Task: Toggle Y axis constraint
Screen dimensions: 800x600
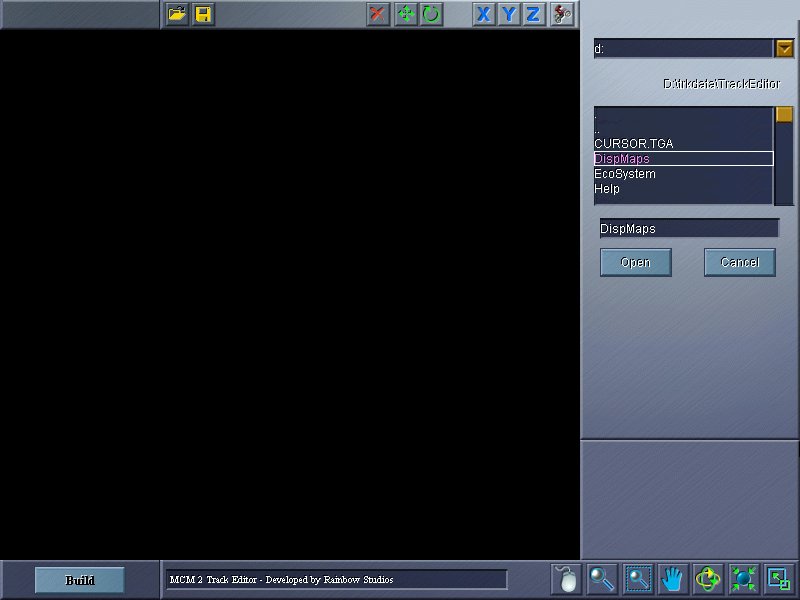Action: 509,14
